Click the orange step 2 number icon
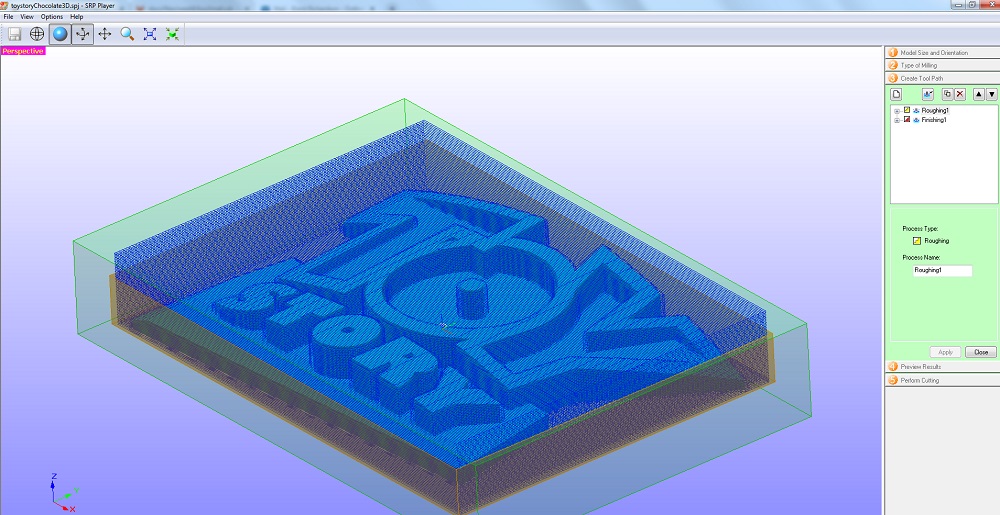The image size is (1000, 515). tap(893, 66)
